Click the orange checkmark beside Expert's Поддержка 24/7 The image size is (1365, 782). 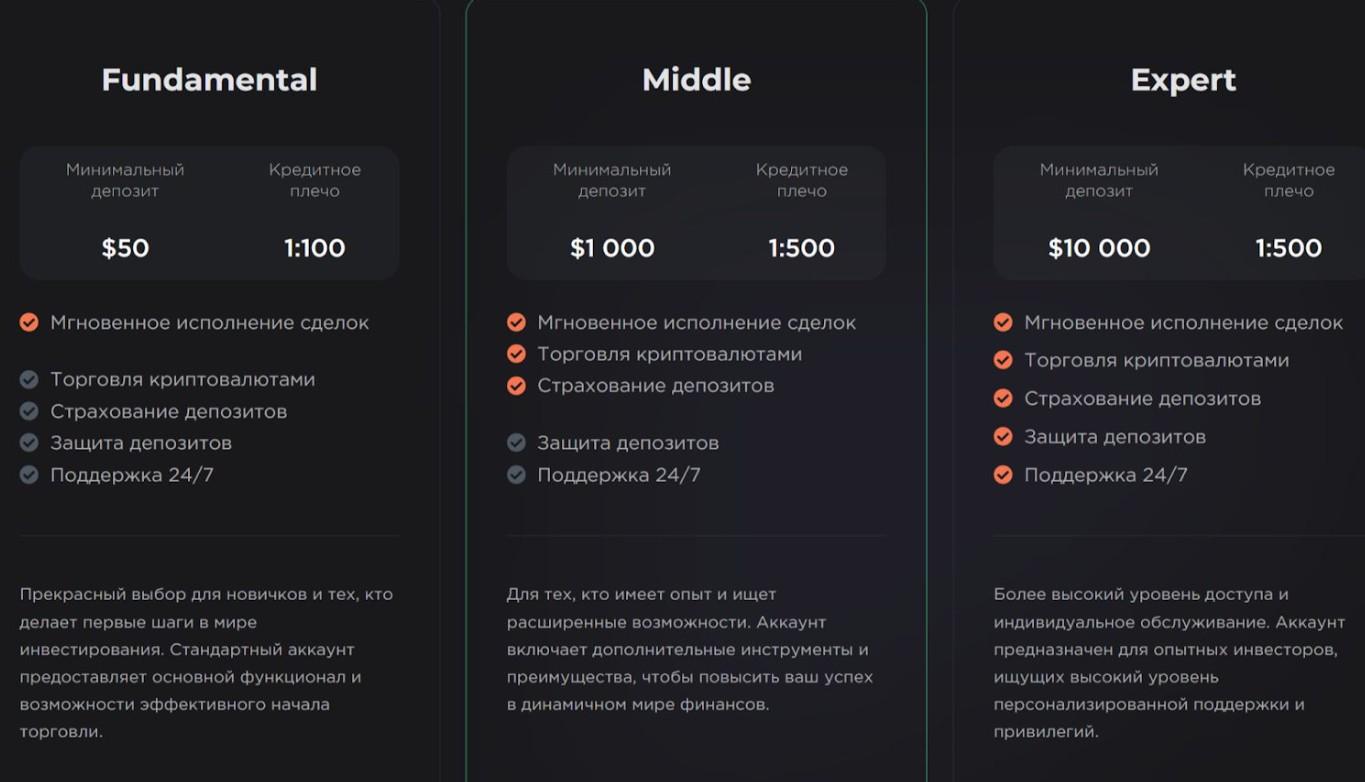point(1003,474)
